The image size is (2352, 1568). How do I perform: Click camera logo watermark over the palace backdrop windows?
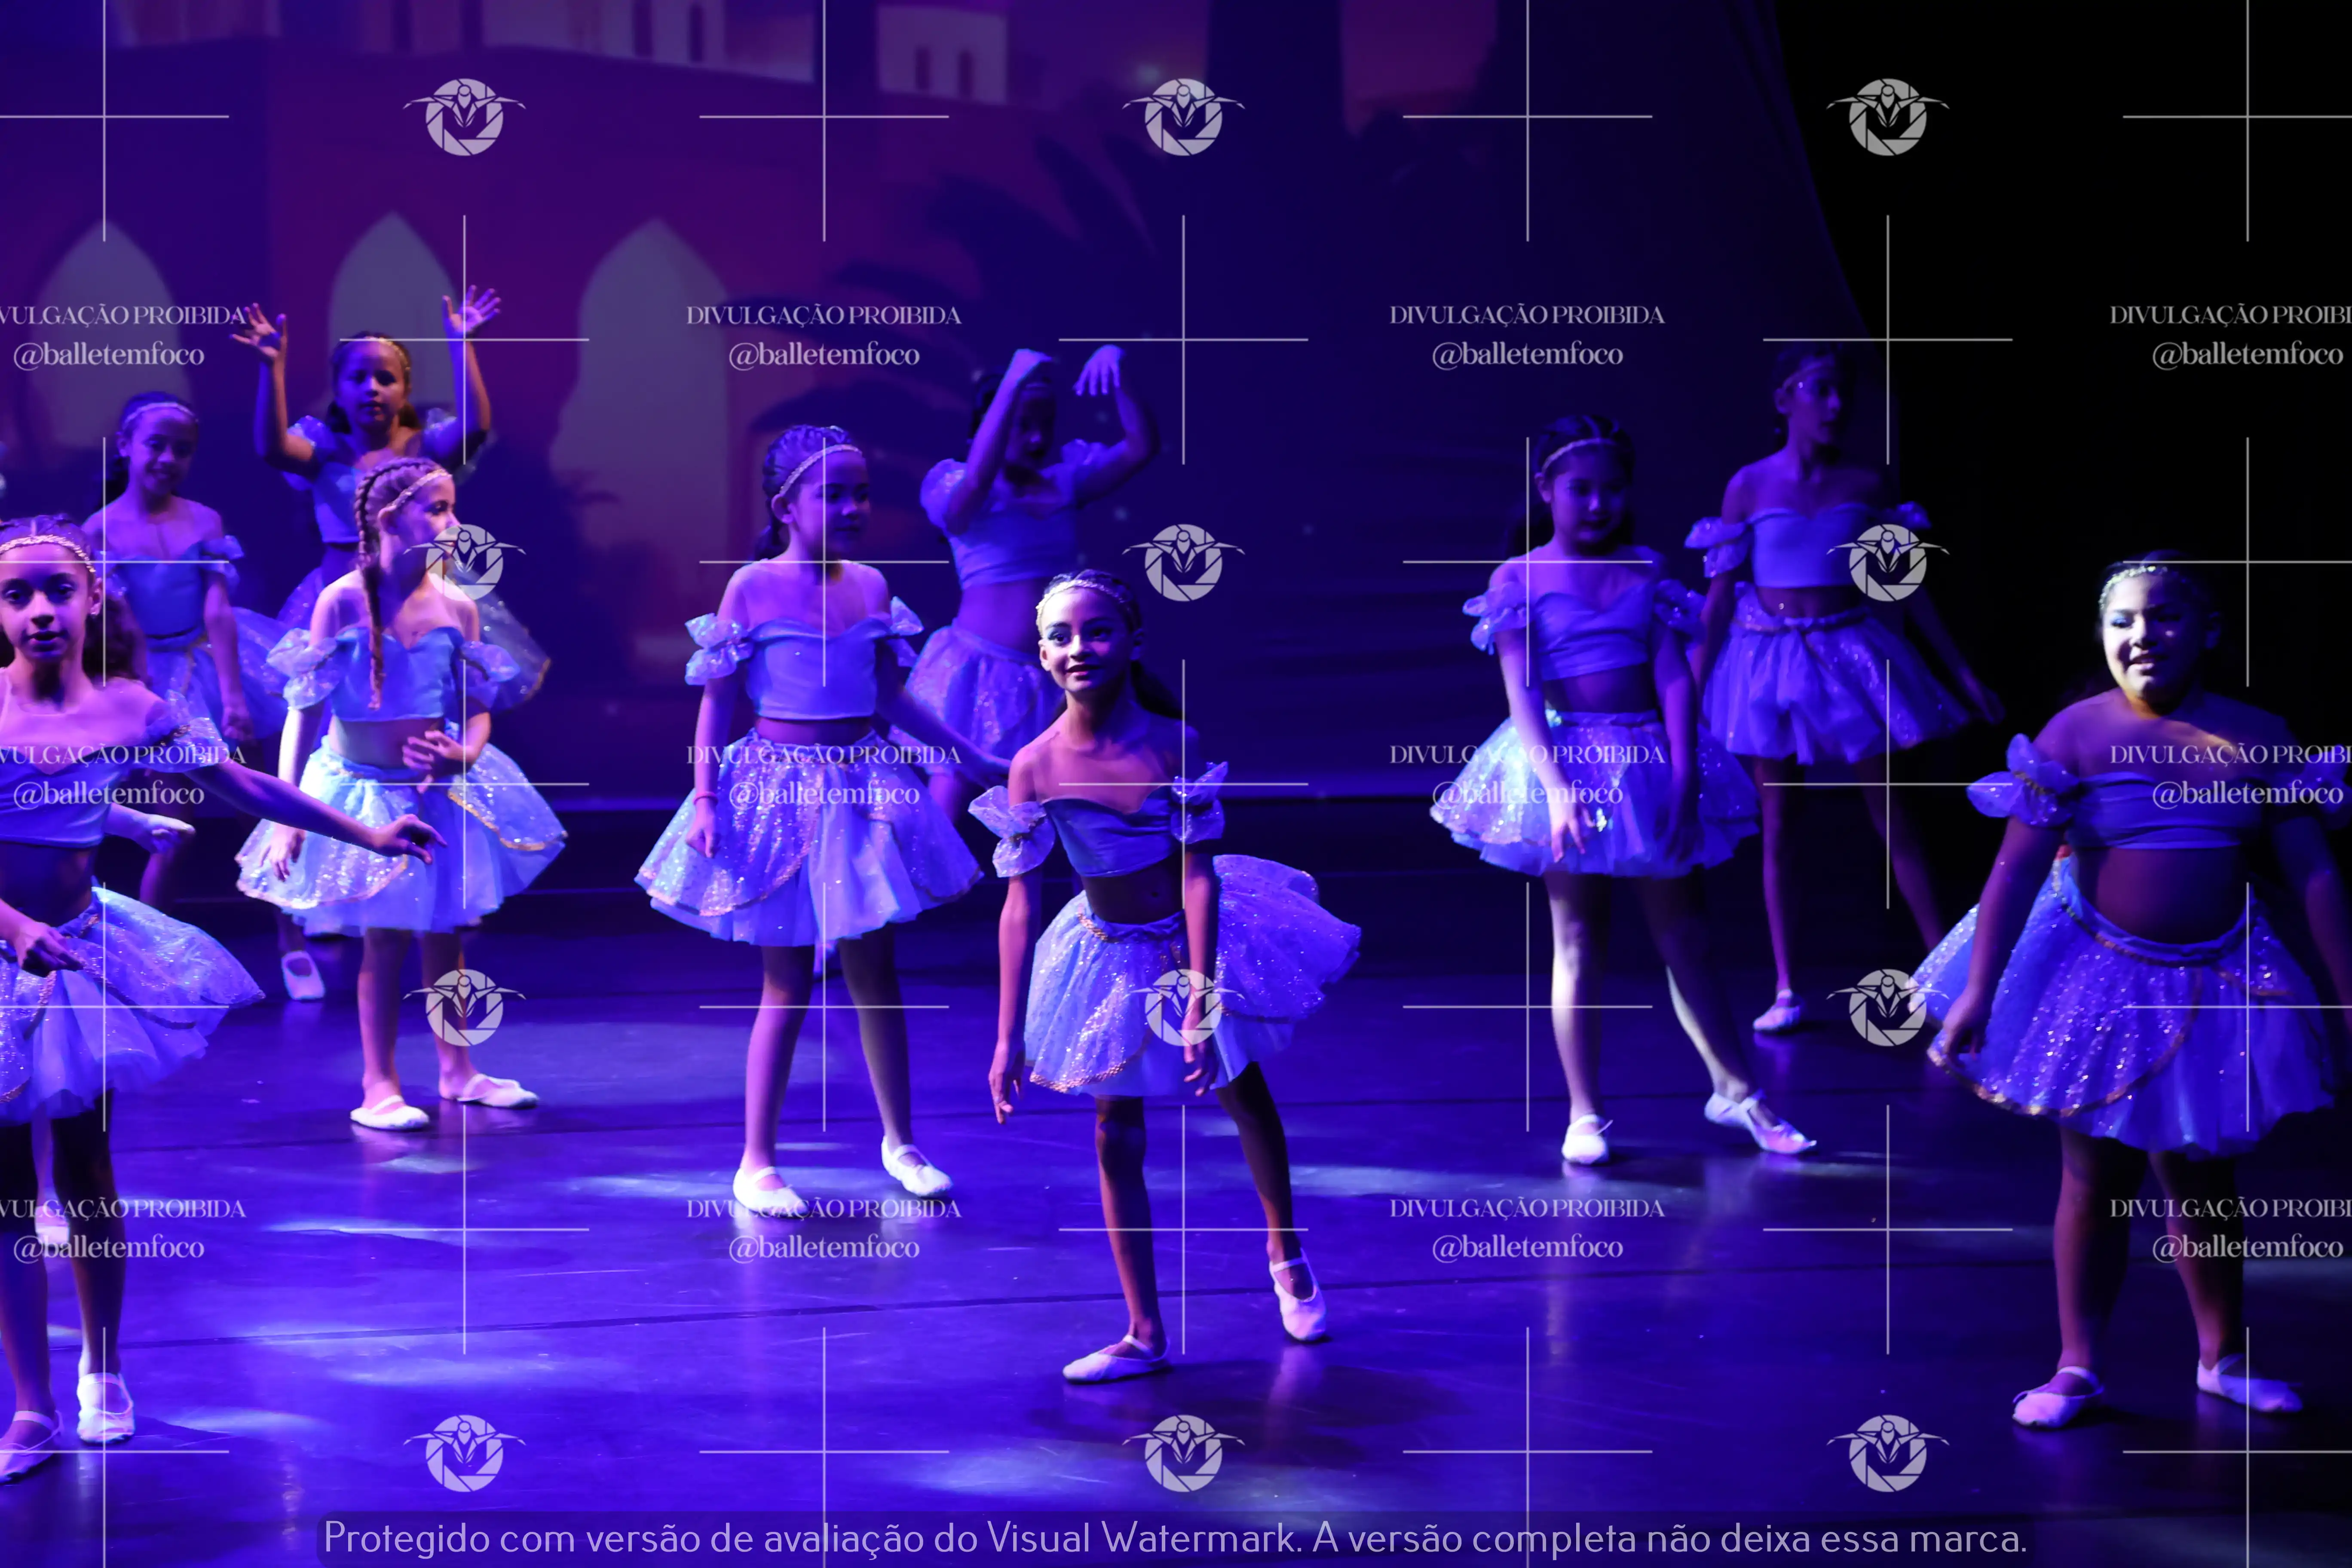[x=464, y=117]
